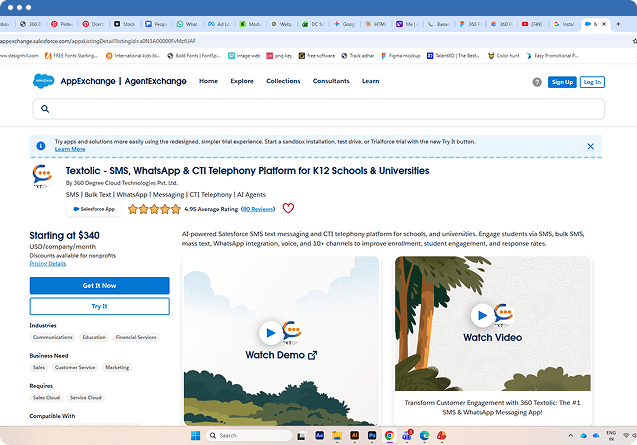Open the Learn nav item

370,81
